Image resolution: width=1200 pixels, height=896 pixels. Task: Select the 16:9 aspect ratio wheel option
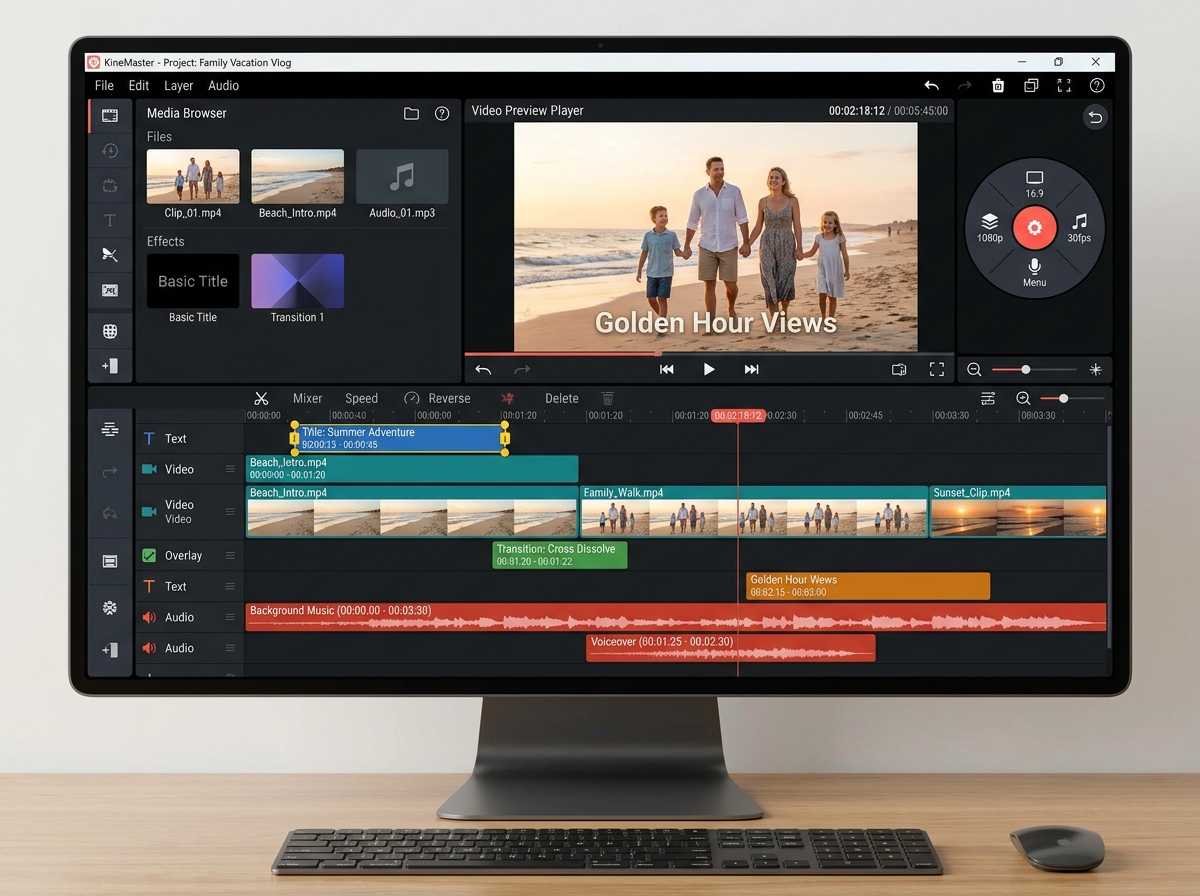click(x=1034, y=184)
